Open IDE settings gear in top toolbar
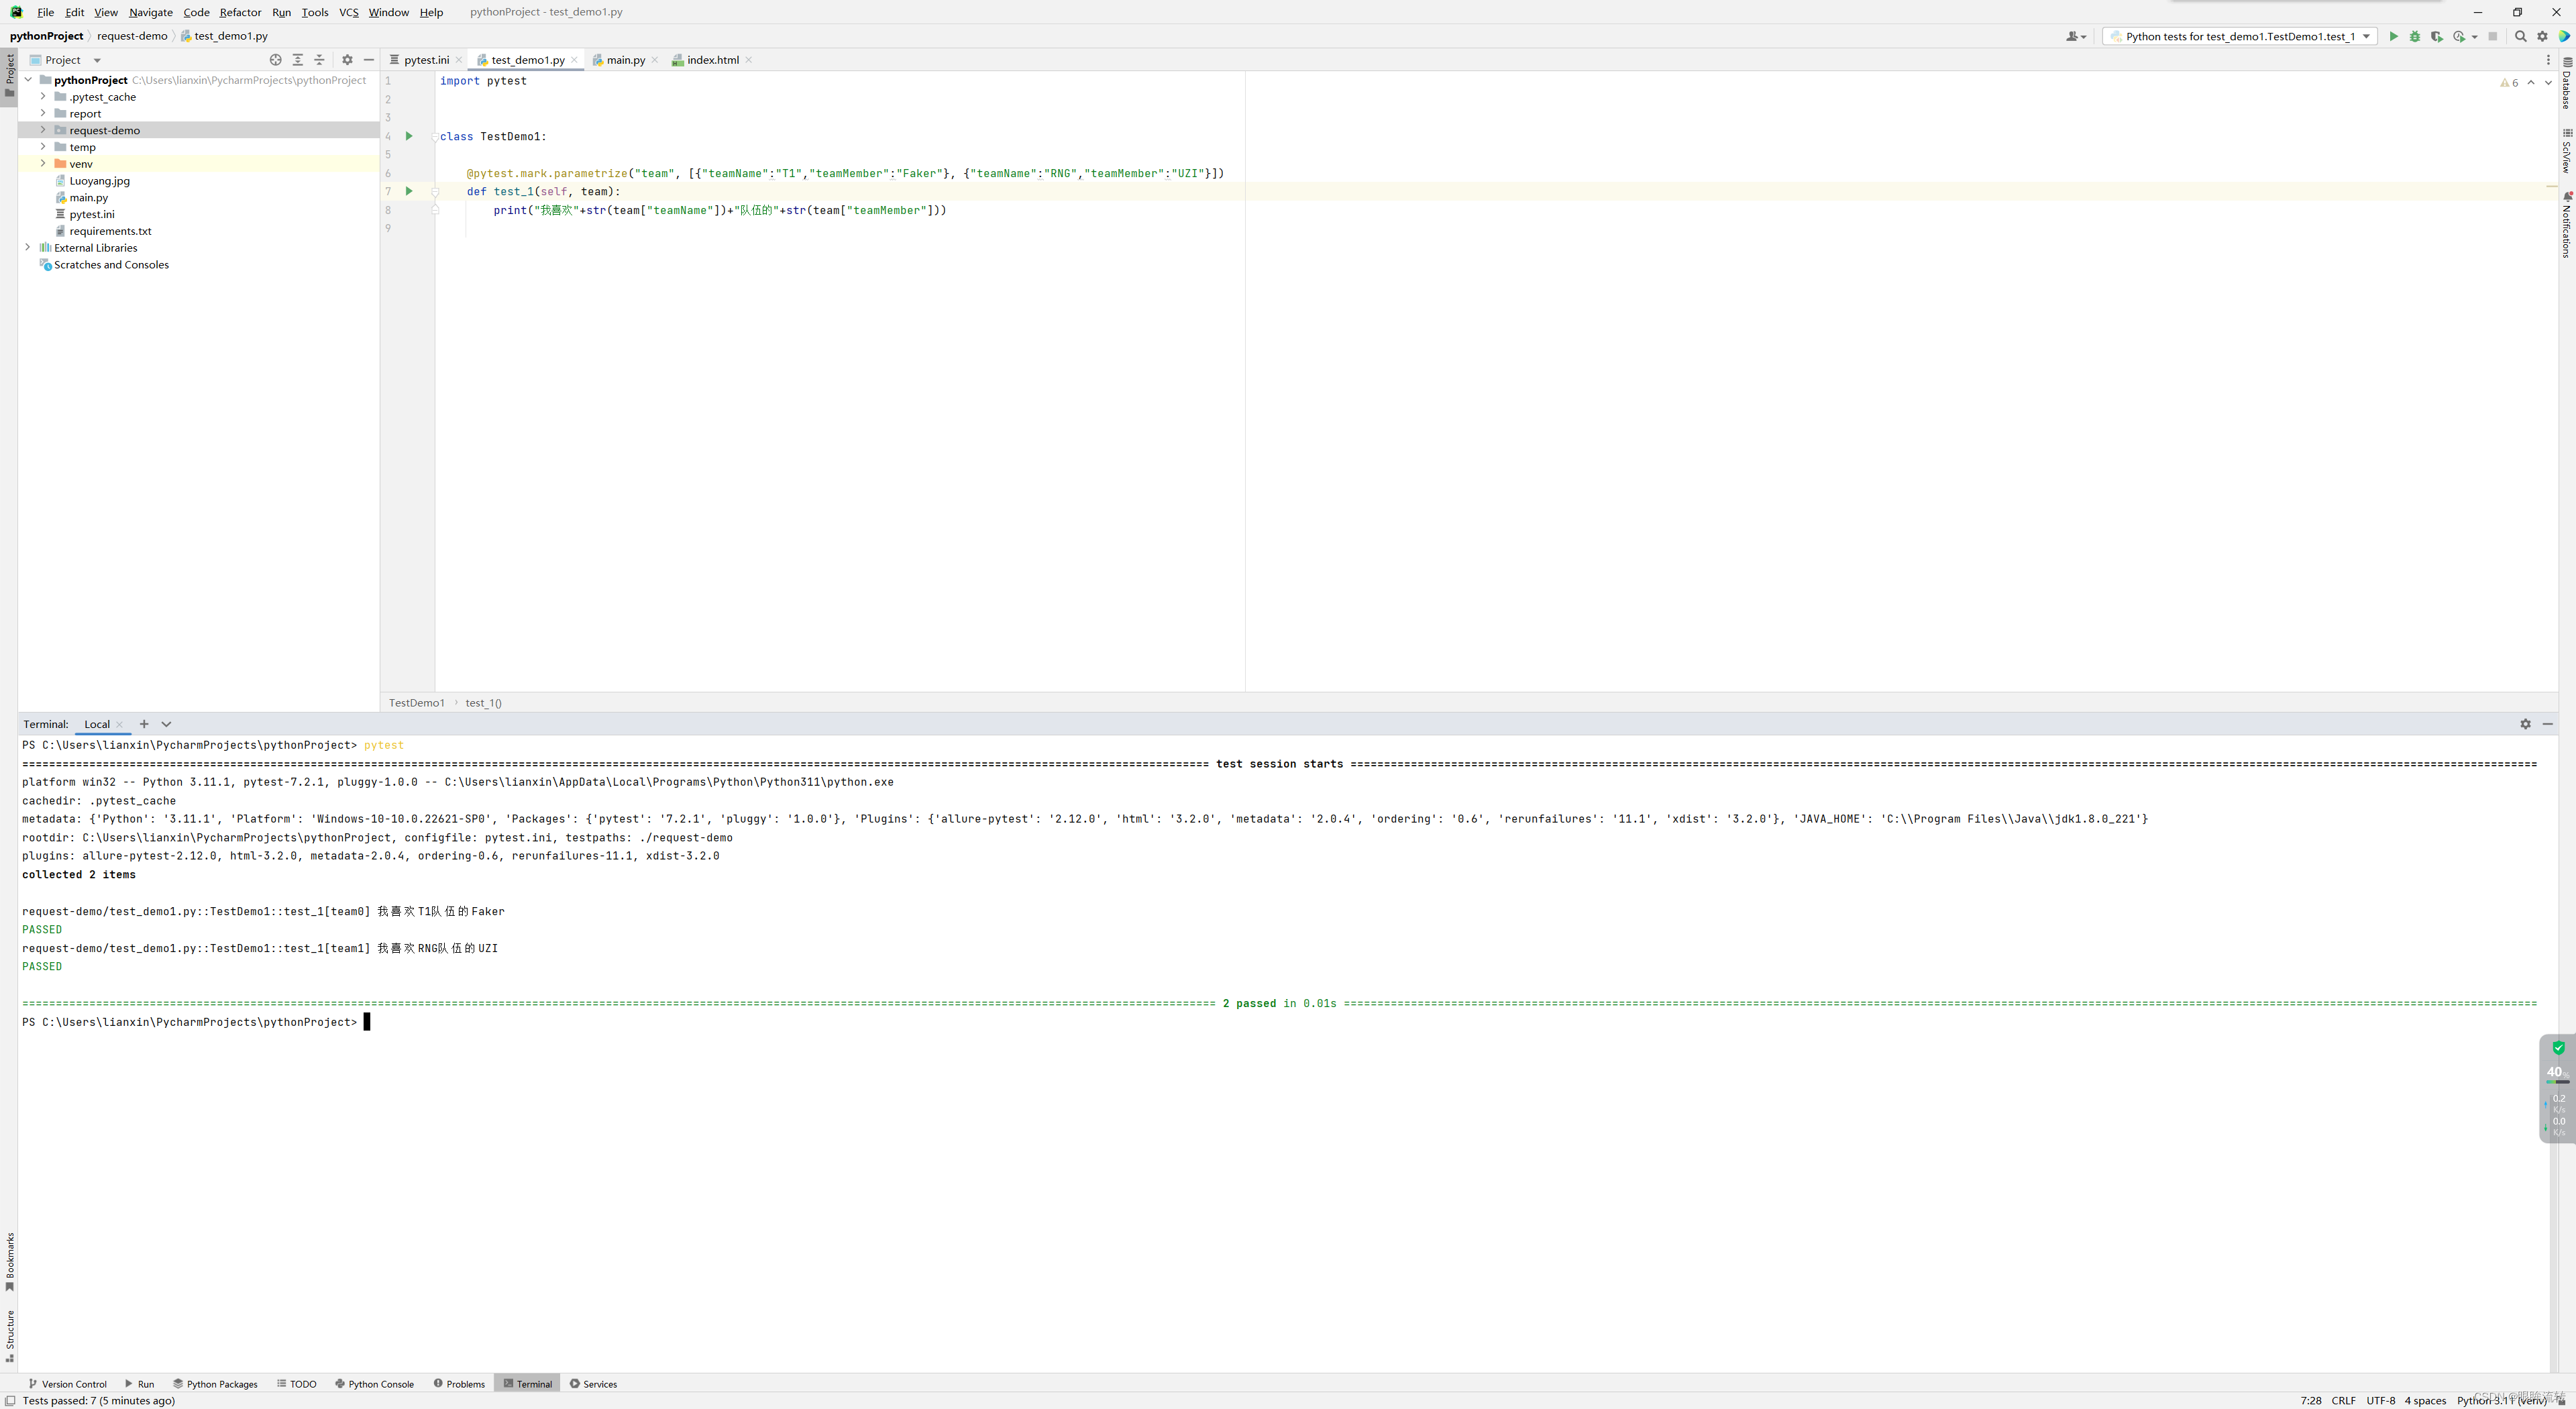2576x1409 pixels. 2542,36
